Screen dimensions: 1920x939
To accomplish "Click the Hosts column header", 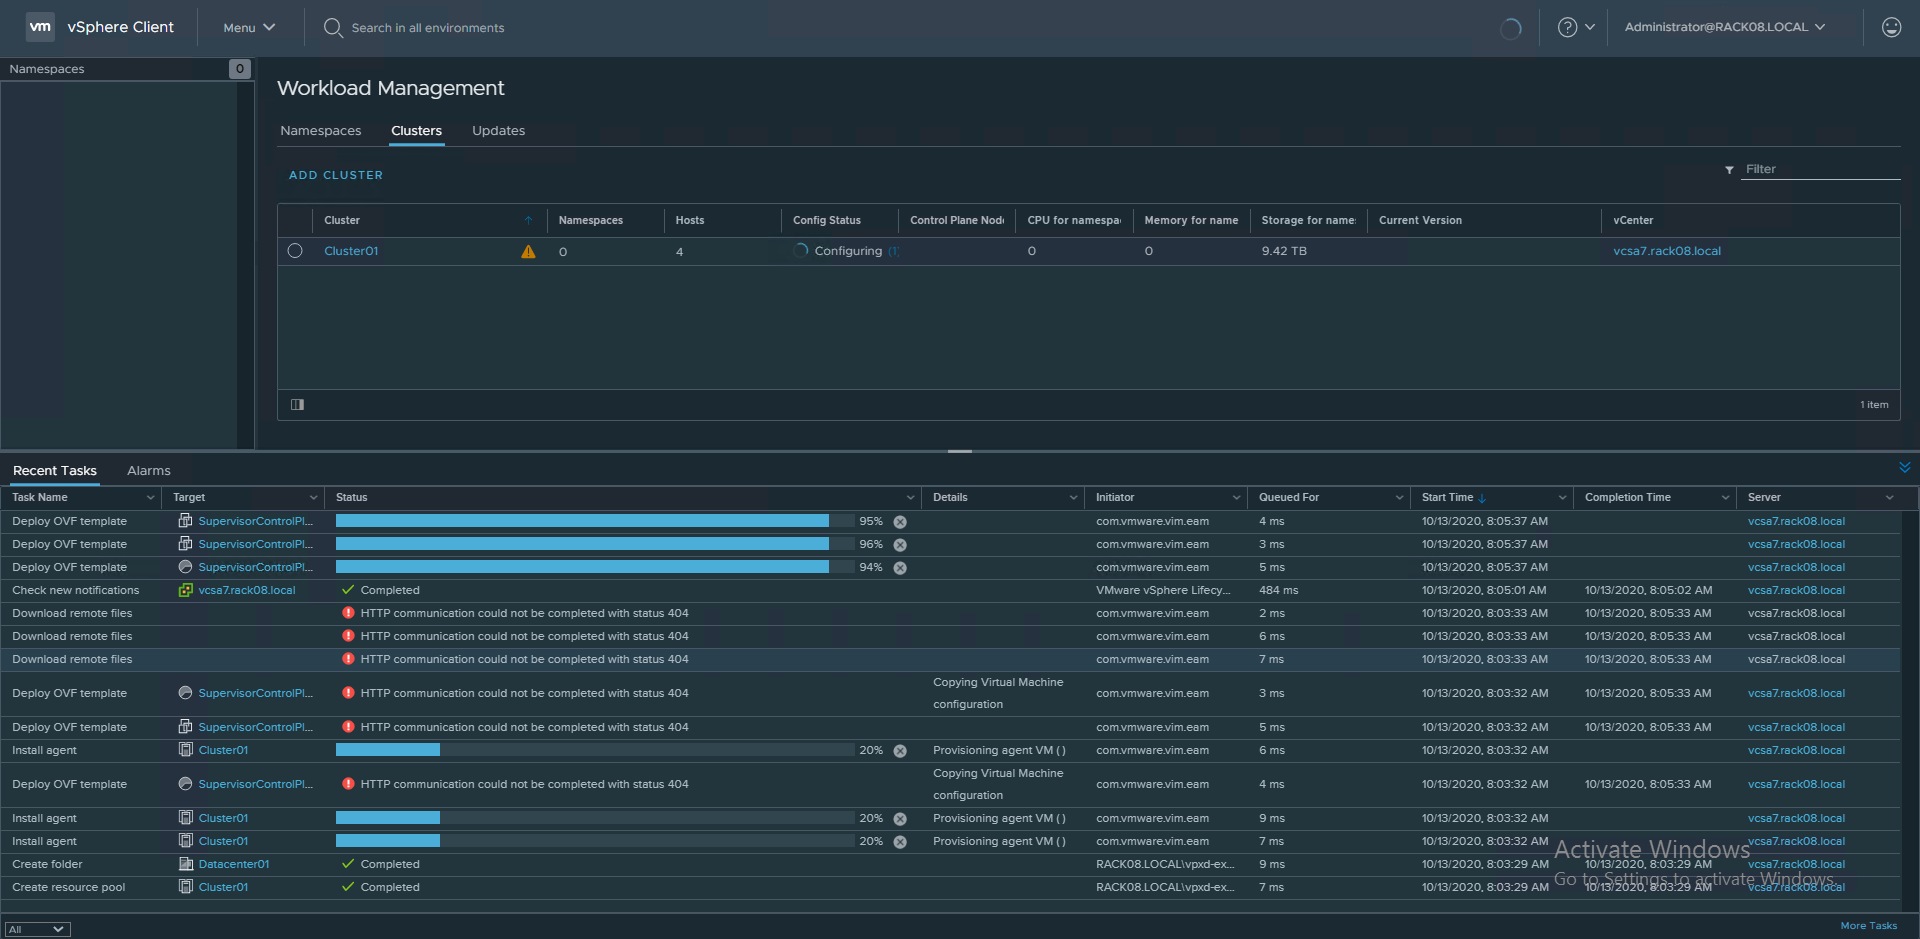I will [690, 220].
